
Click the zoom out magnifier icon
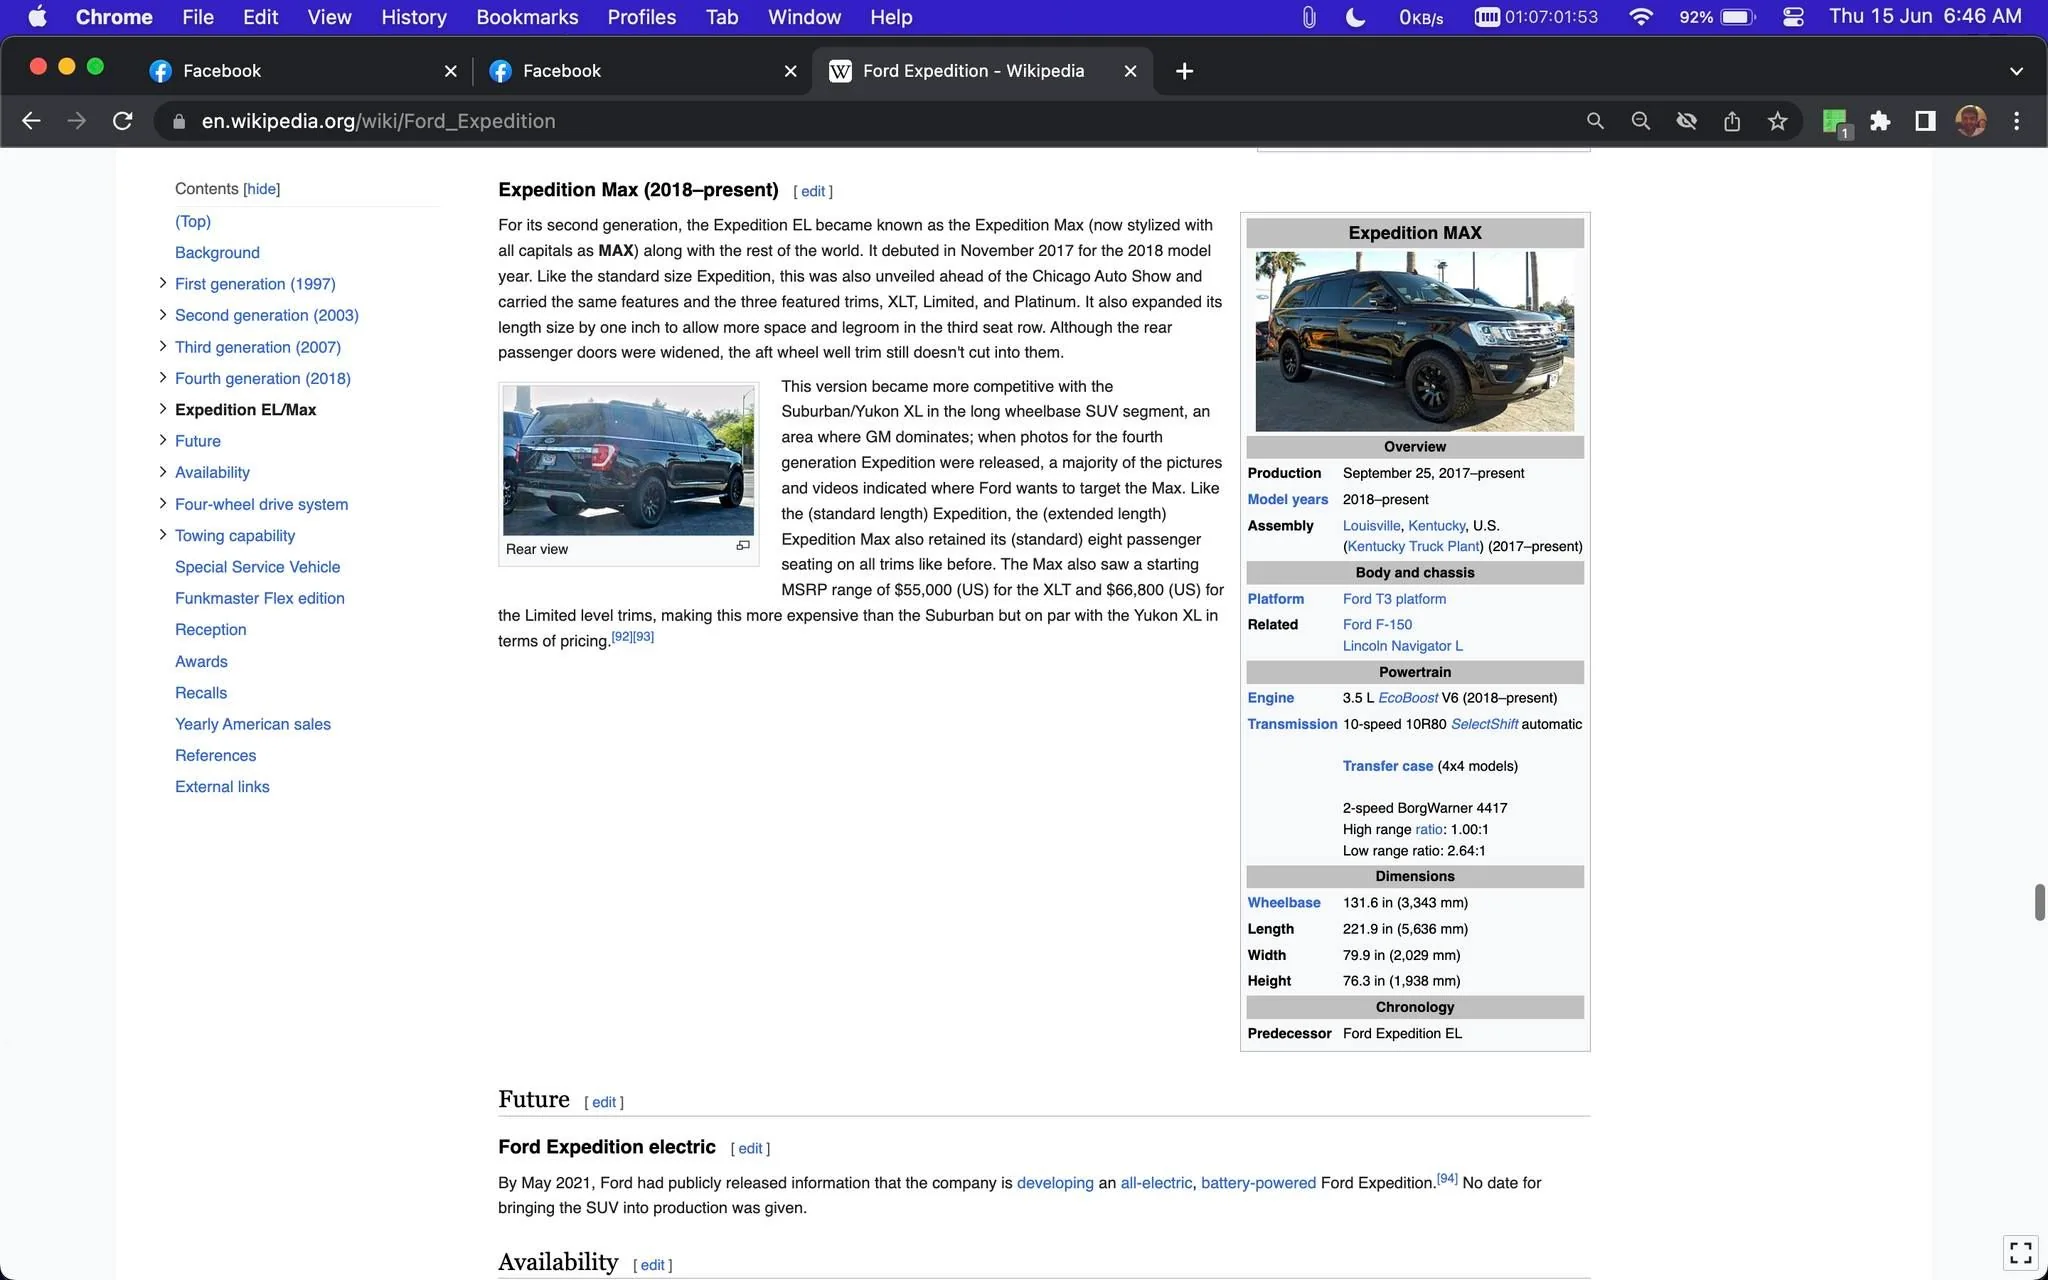[x=1641, y=121]
